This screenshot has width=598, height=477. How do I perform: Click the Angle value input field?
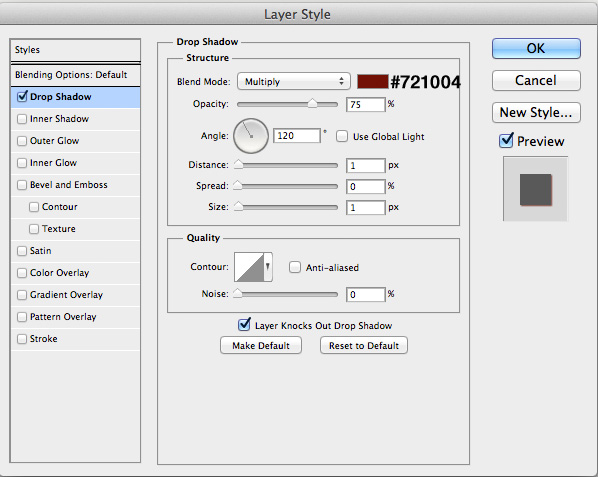[x=297, y=136]
